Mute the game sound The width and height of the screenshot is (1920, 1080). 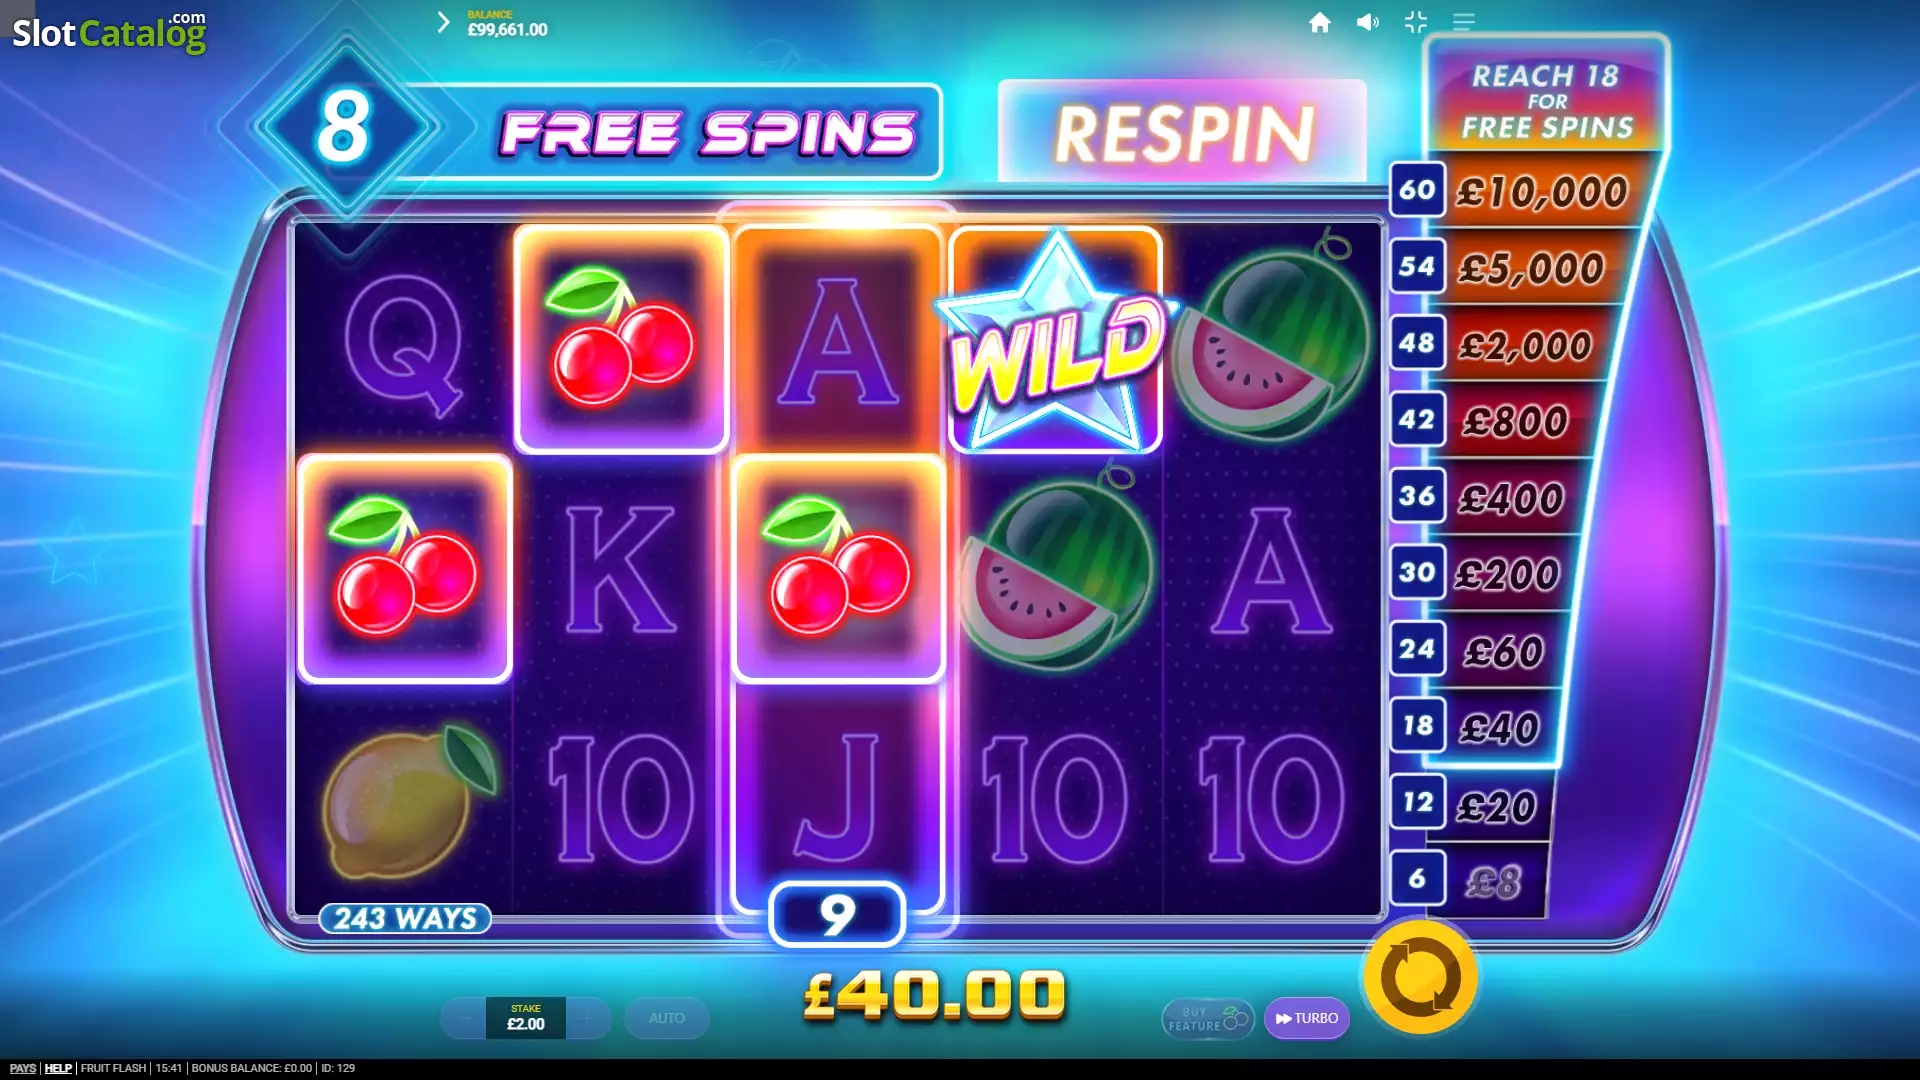[1367, 22]
